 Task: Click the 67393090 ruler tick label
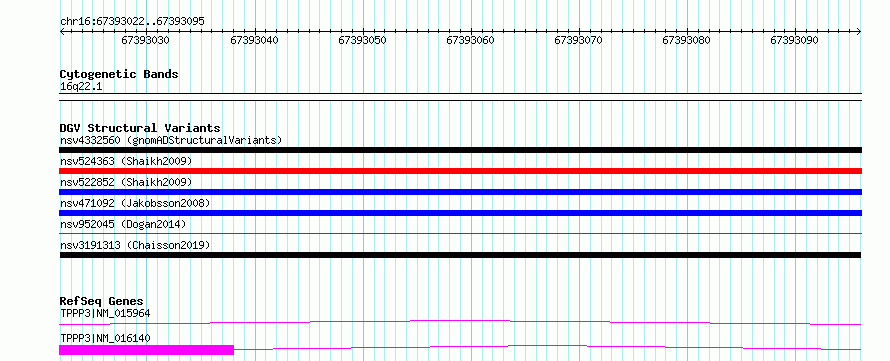(x=795, y=40)
